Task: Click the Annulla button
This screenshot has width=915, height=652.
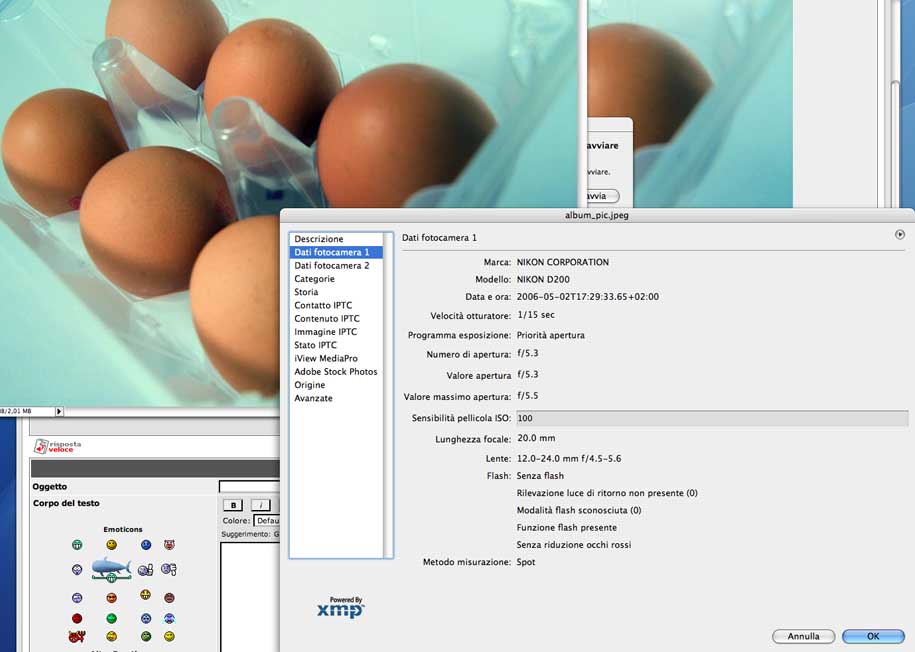Action: tap(803, 636)
